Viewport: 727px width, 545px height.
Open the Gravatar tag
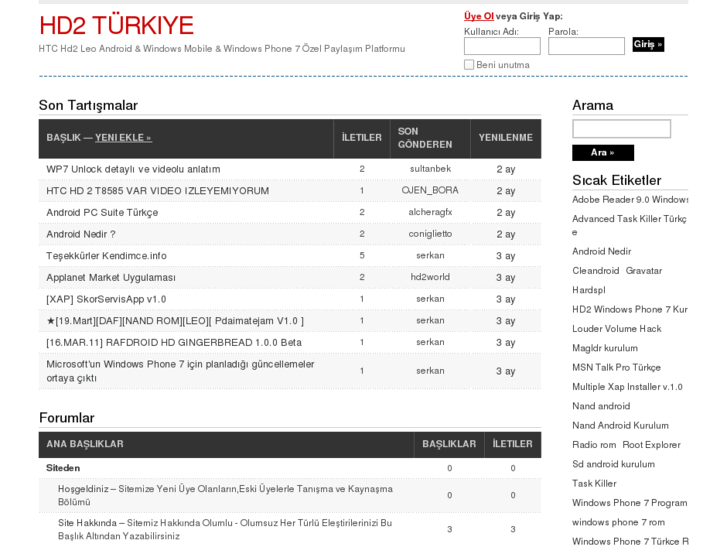click(644, 271)
